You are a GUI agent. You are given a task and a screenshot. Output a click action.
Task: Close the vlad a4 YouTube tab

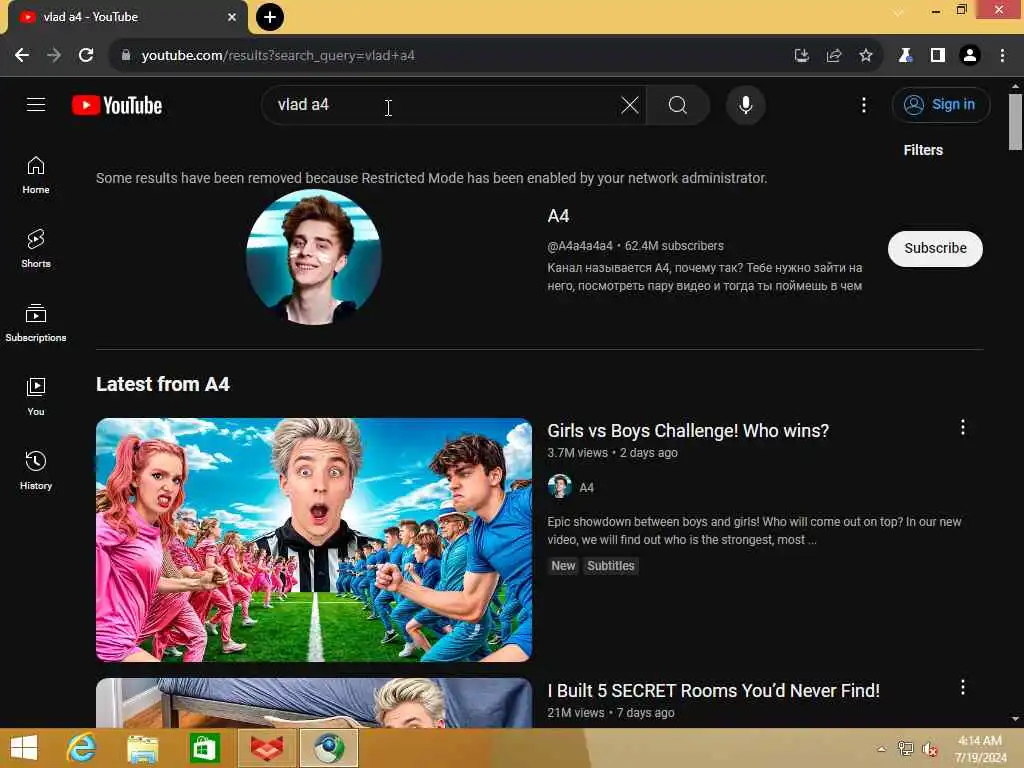pyautogui.click(x=232, y=17)
